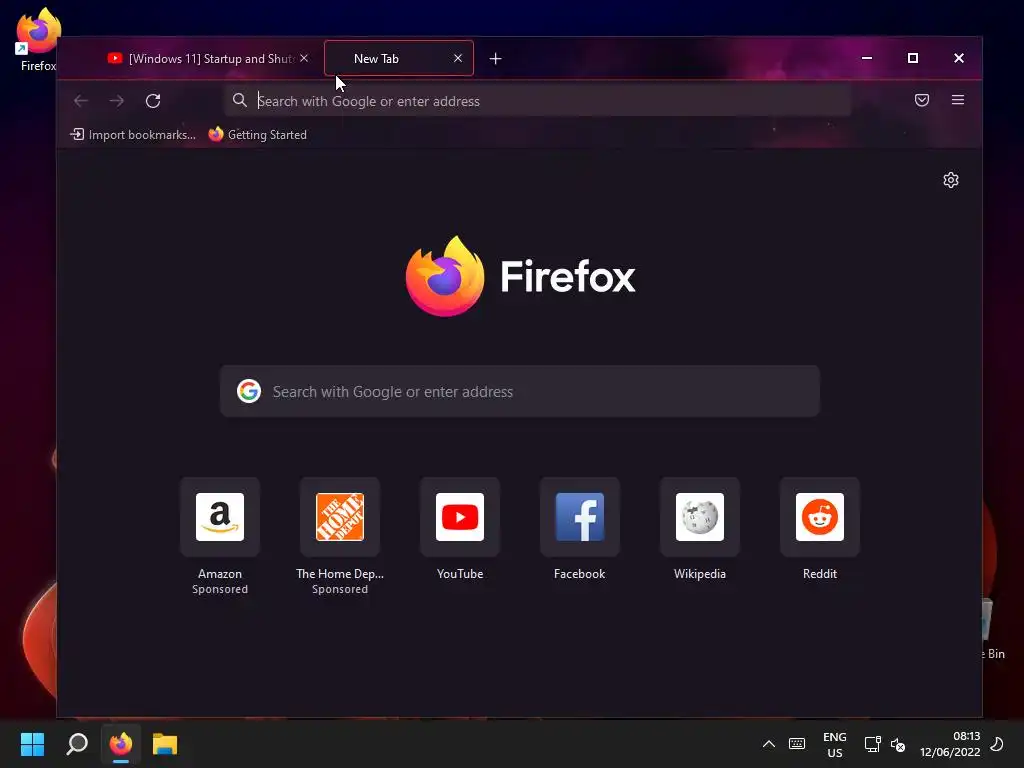Viewport: 1024px width, 768px height.
Task: Close the Windows 11 Startup YouTube tab
Action: coord(304,58)
